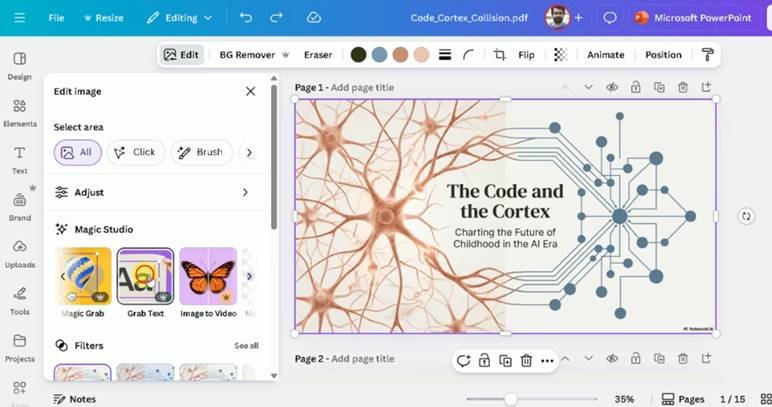
Task: Toggle the lock on Page 1
Action: (x=636, y=88)
